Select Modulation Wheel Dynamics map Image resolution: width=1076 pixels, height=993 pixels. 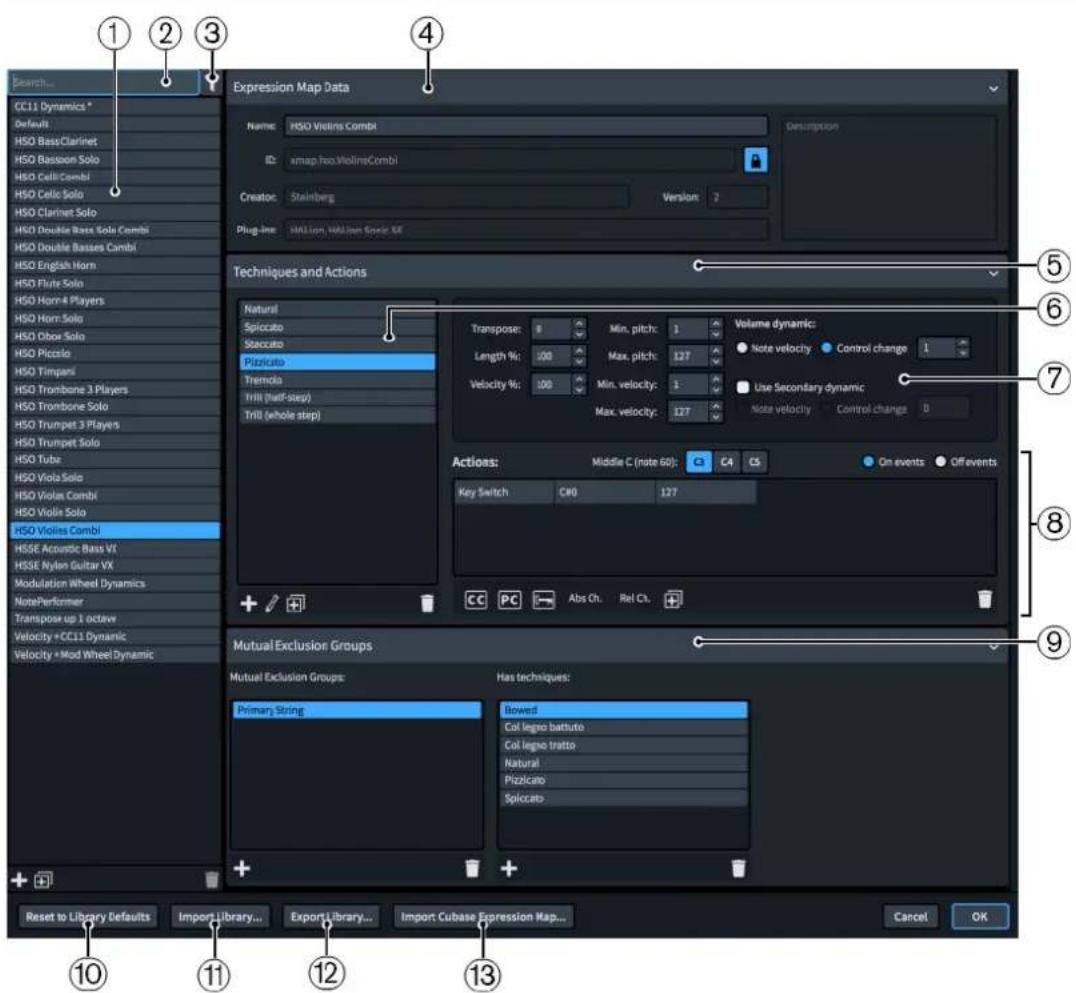(x=115, y=584)
